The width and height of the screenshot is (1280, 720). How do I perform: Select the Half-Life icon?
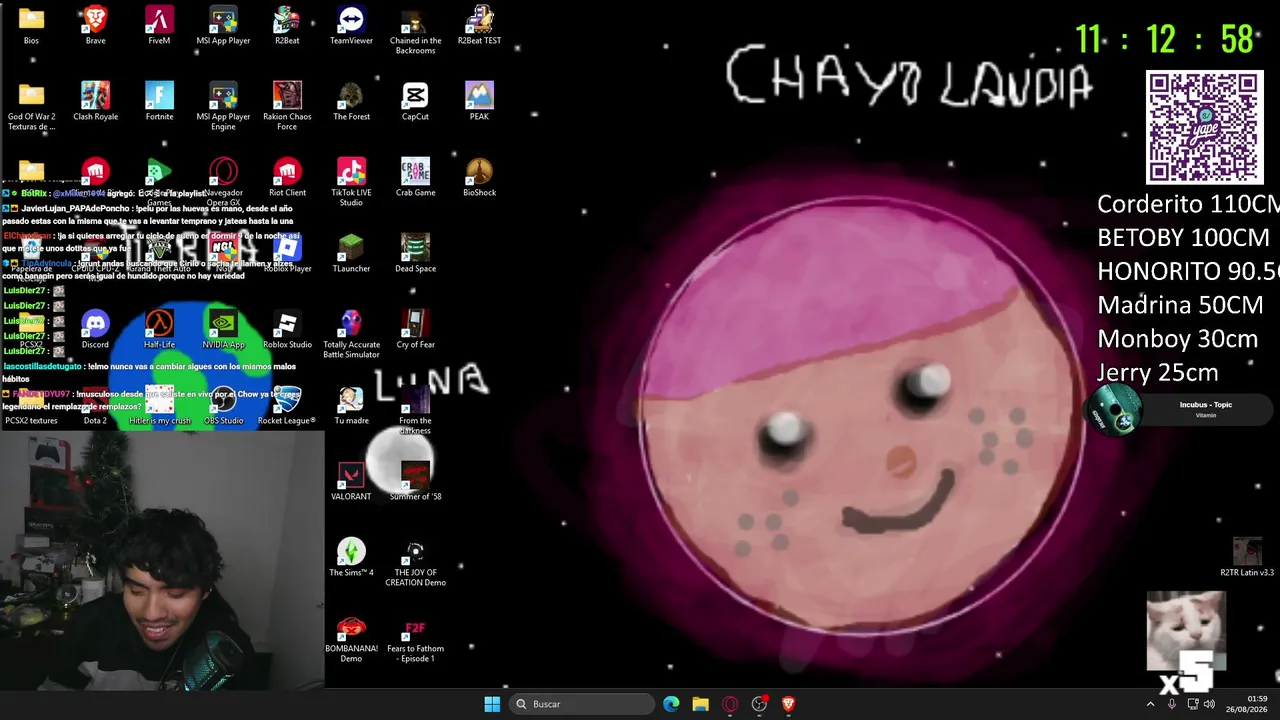coord(159,329)
